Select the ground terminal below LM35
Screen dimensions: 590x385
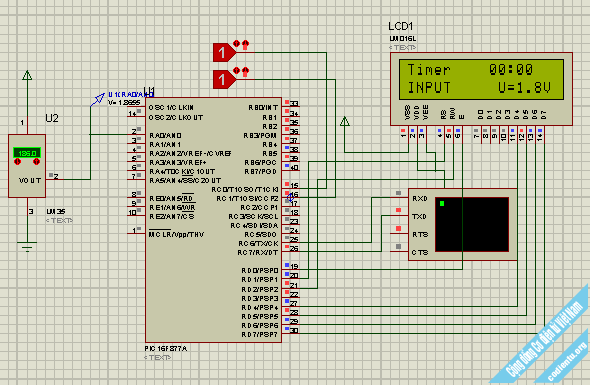[27, 246]
